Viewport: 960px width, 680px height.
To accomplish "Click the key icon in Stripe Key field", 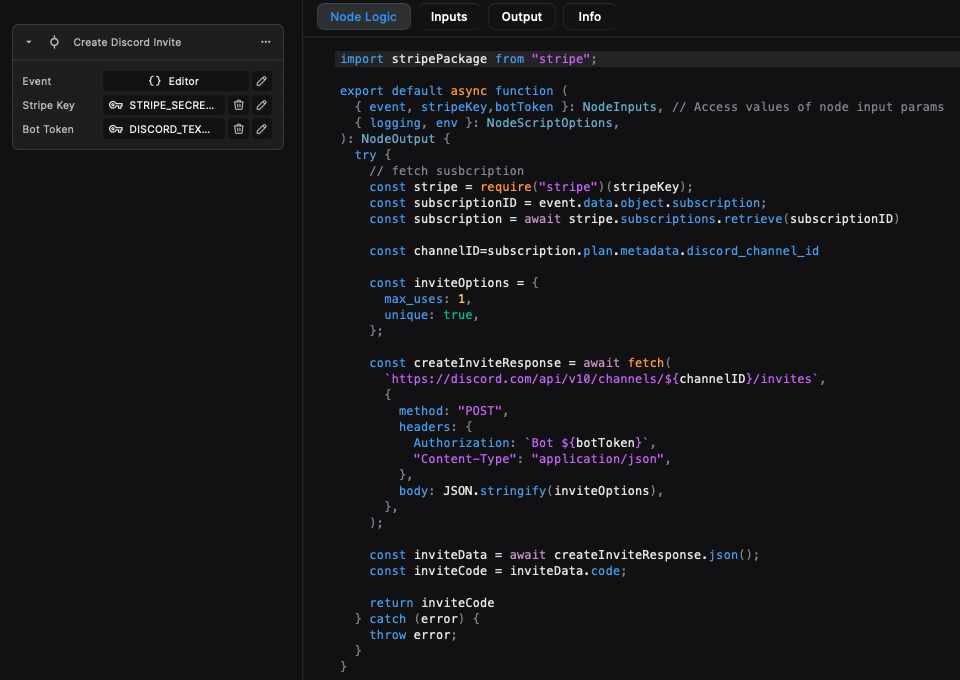I will tap(116, 105).
